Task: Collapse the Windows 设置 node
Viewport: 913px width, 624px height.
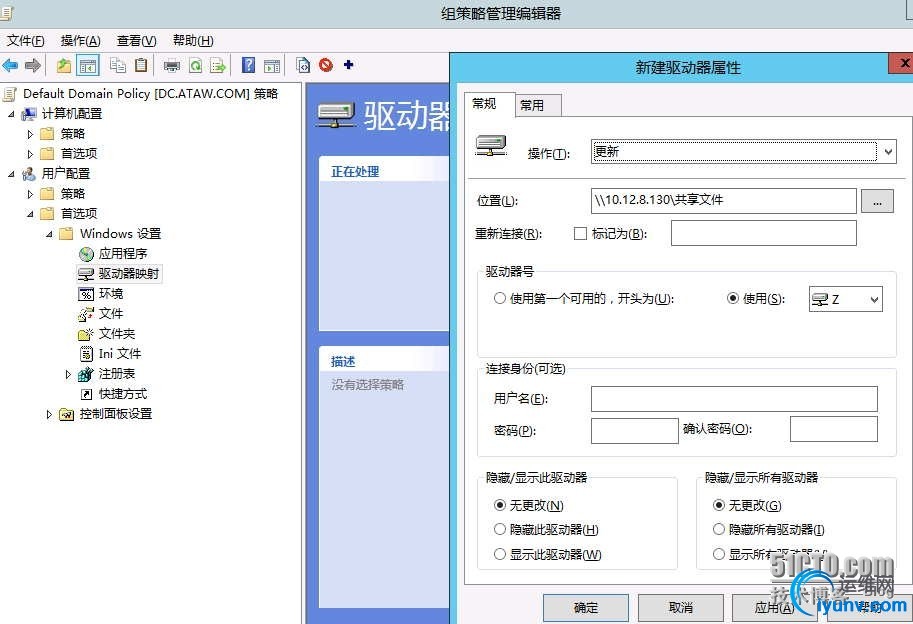Action: 49,234
